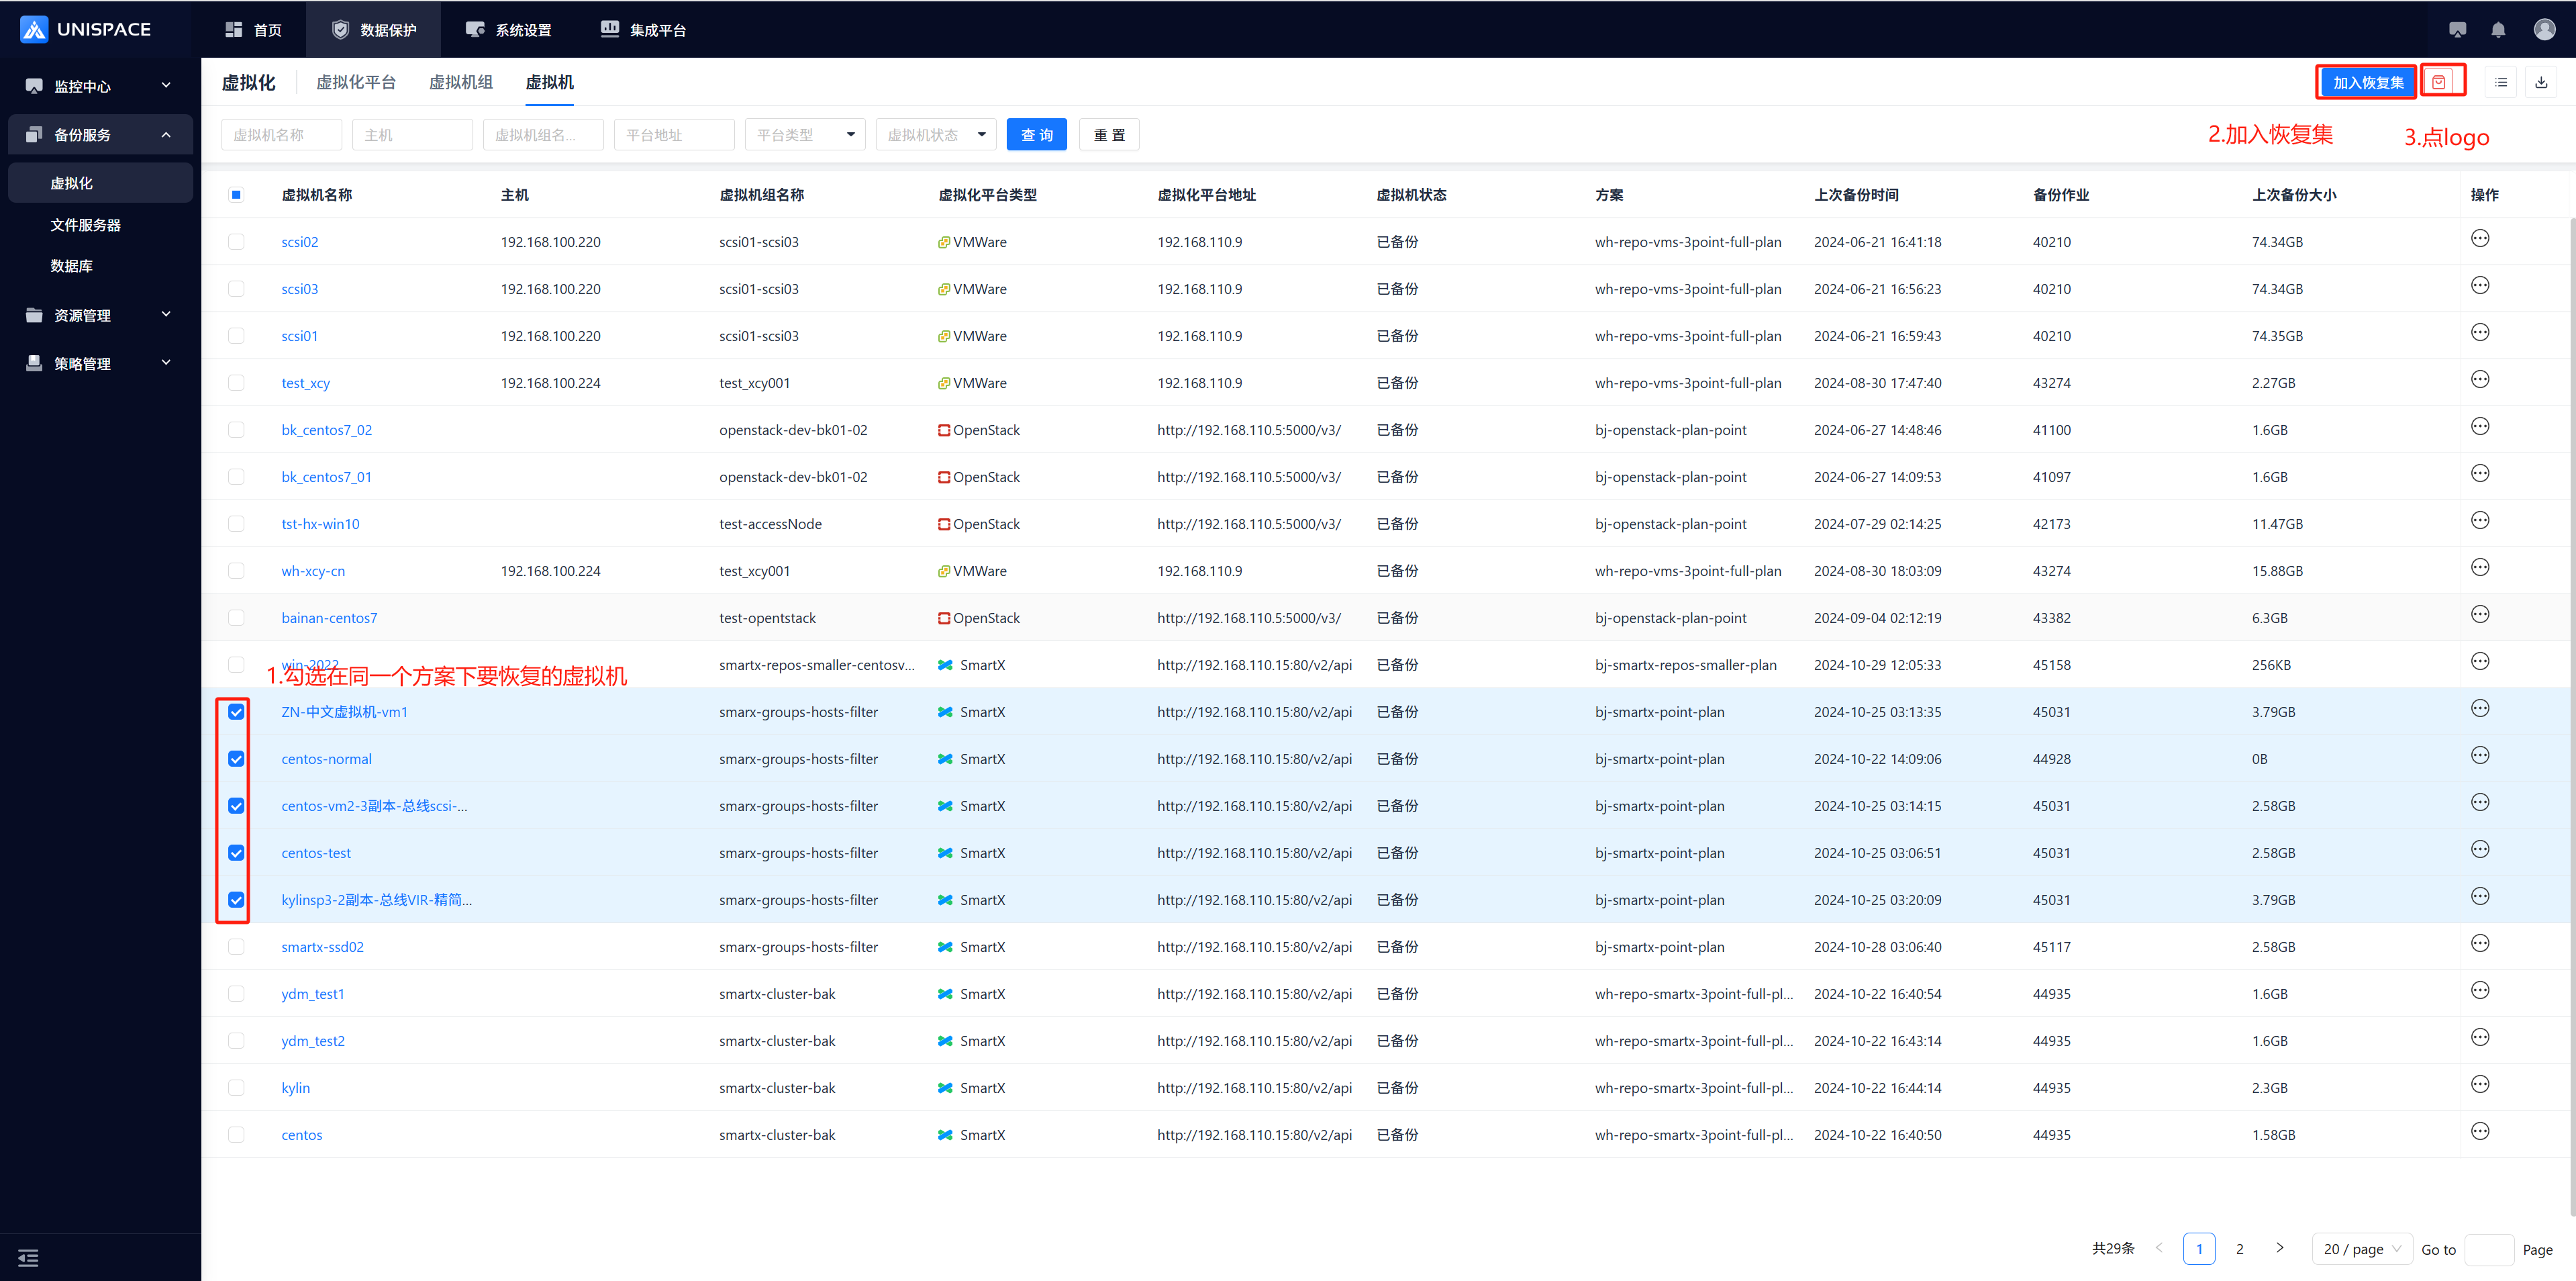Go to page 2 in pagination
The width and height of the screenshot is (2576, 1281).
pos(2239,1249)
